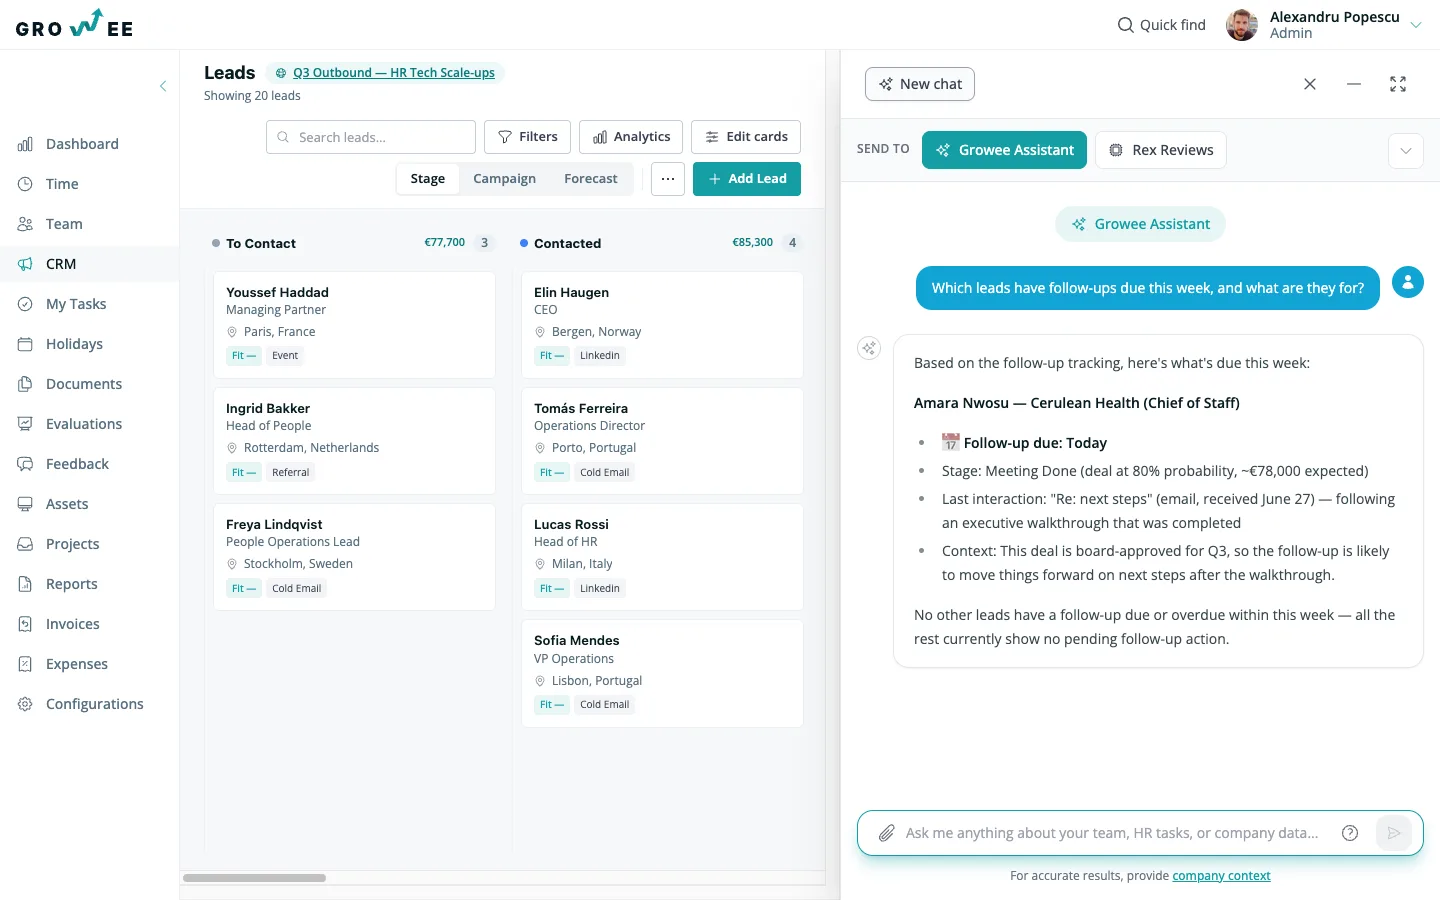The image size is (1440, 900).
Task: Switch to the Forecast view tab
Action: (x=591, y=179)
